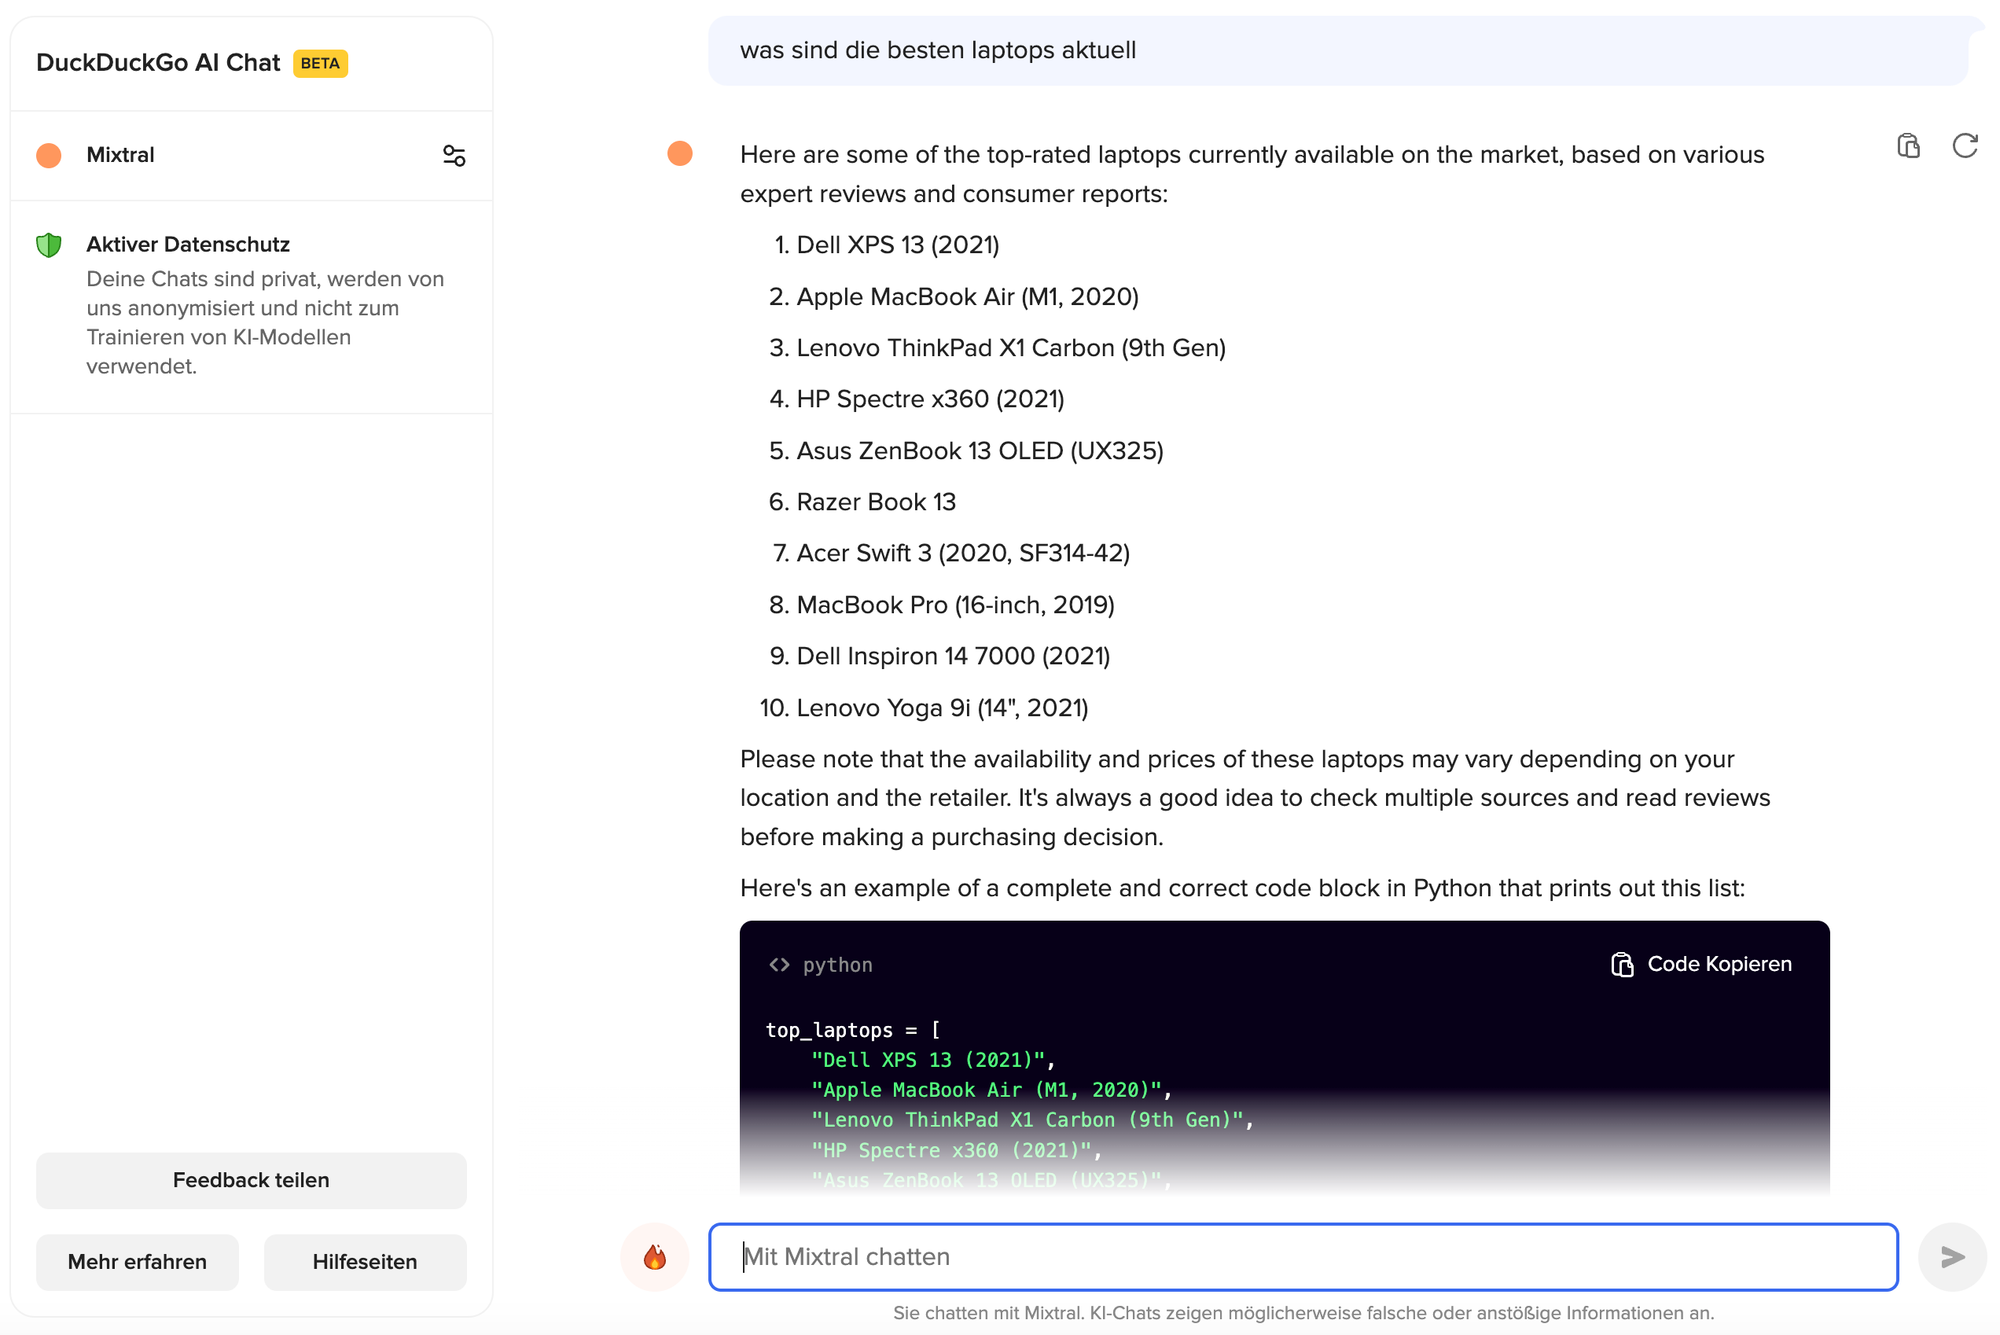Open Mehr erfahren
This screenshot has width=2000, height=1335.
(137, 1262)
